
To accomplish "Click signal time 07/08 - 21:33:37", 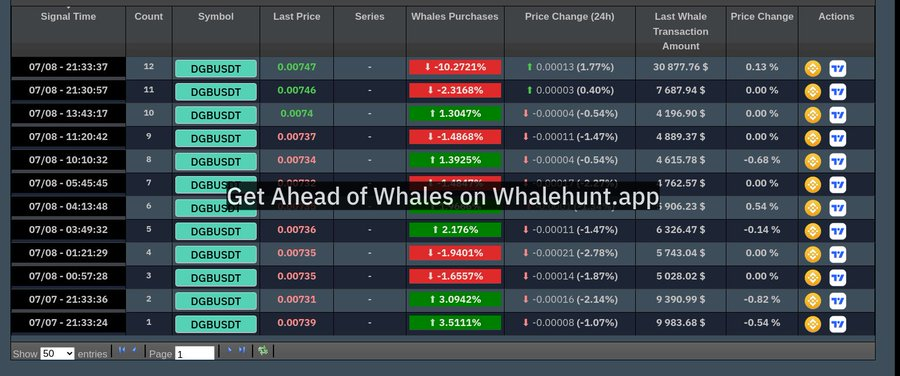I will coord(68,67).
